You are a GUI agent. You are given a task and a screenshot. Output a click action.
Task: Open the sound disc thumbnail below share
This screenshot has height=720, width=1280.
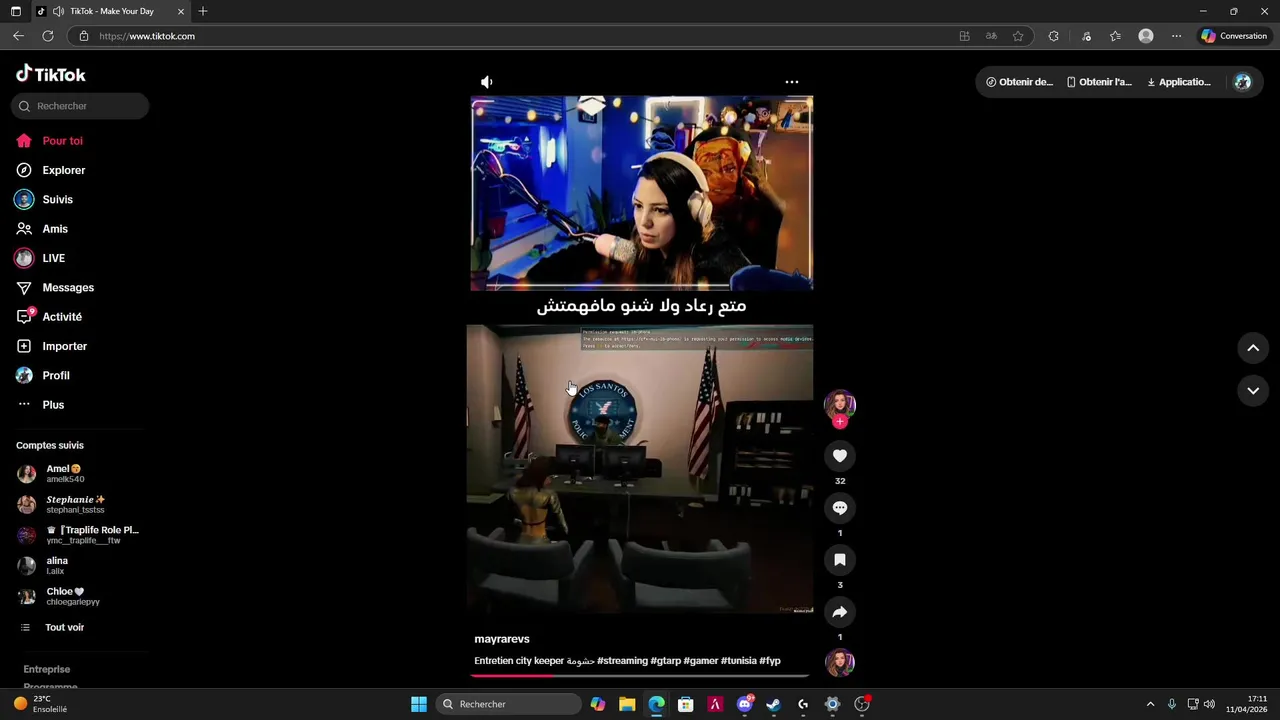(840, 662)
